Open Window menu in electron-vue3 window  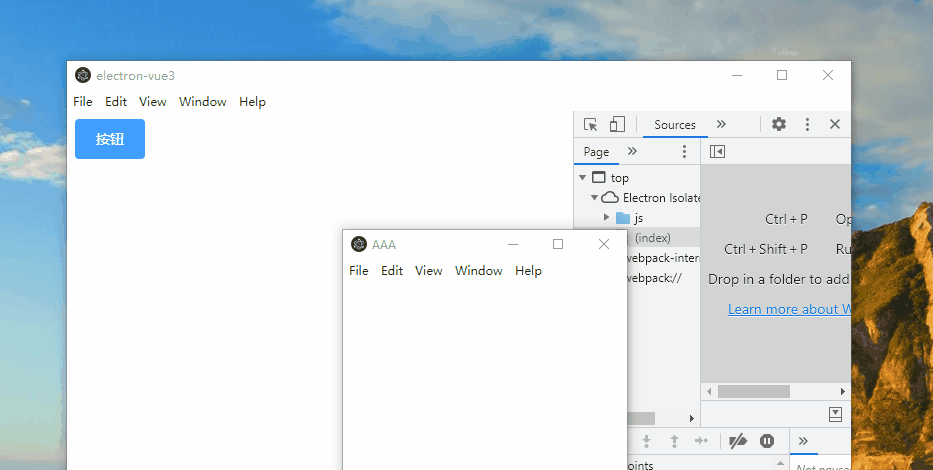click(x=203, y=102)
